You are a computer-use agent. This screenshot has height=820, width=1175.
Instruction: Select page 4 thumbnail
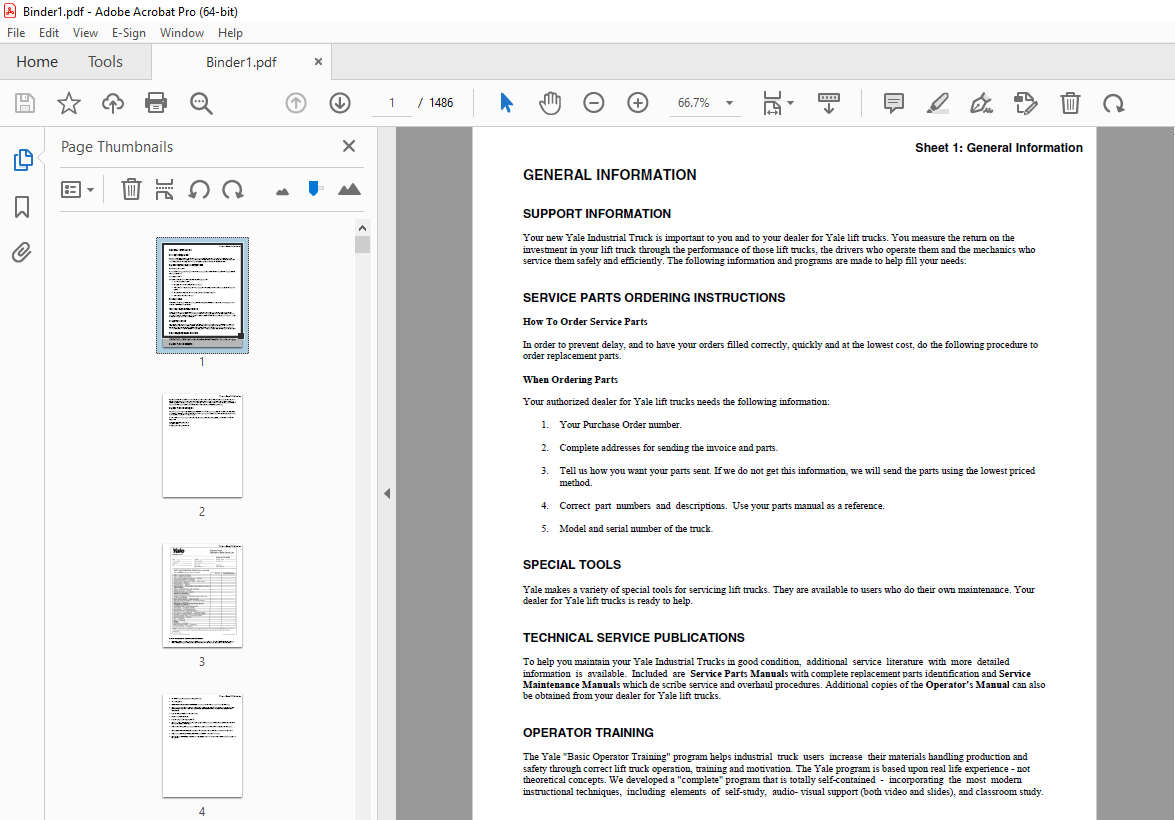click(x=202, y=745)
